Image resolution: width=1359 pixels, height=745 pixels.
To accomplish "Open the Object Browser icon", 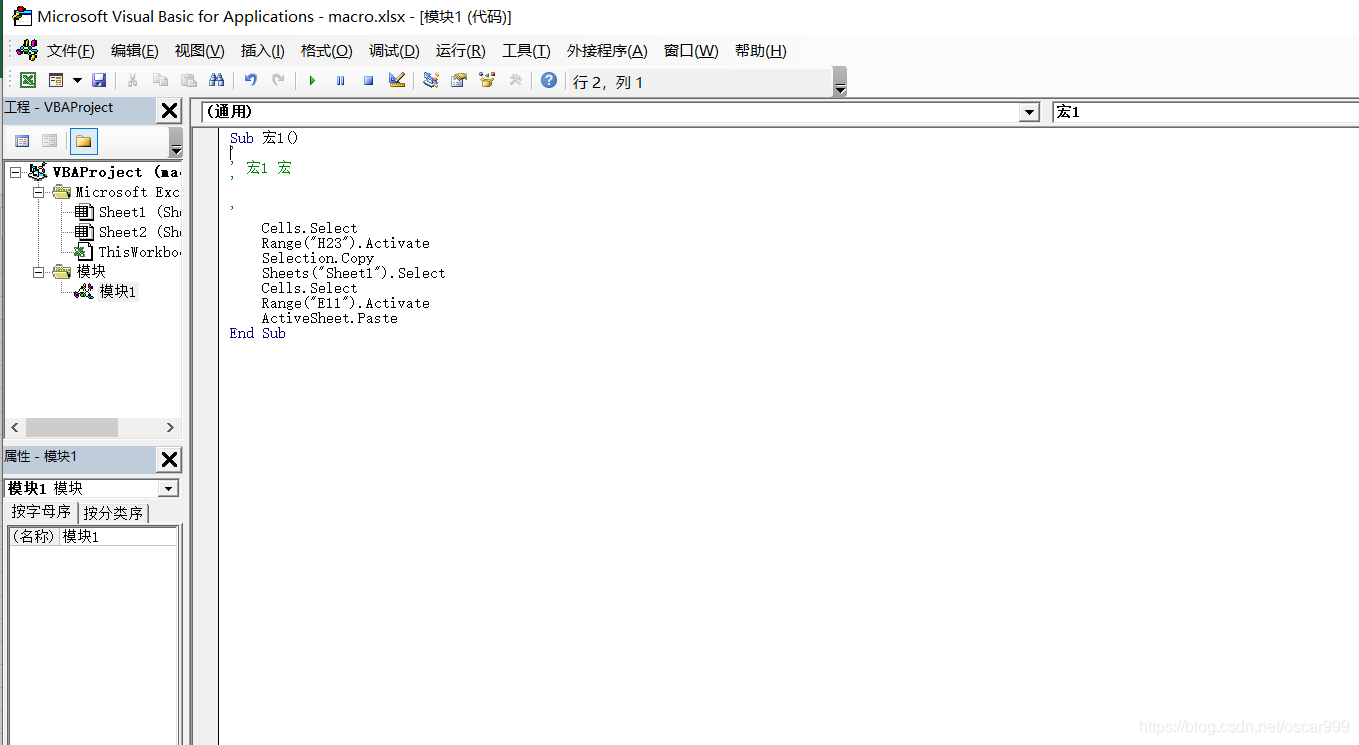I will point(487,81).
